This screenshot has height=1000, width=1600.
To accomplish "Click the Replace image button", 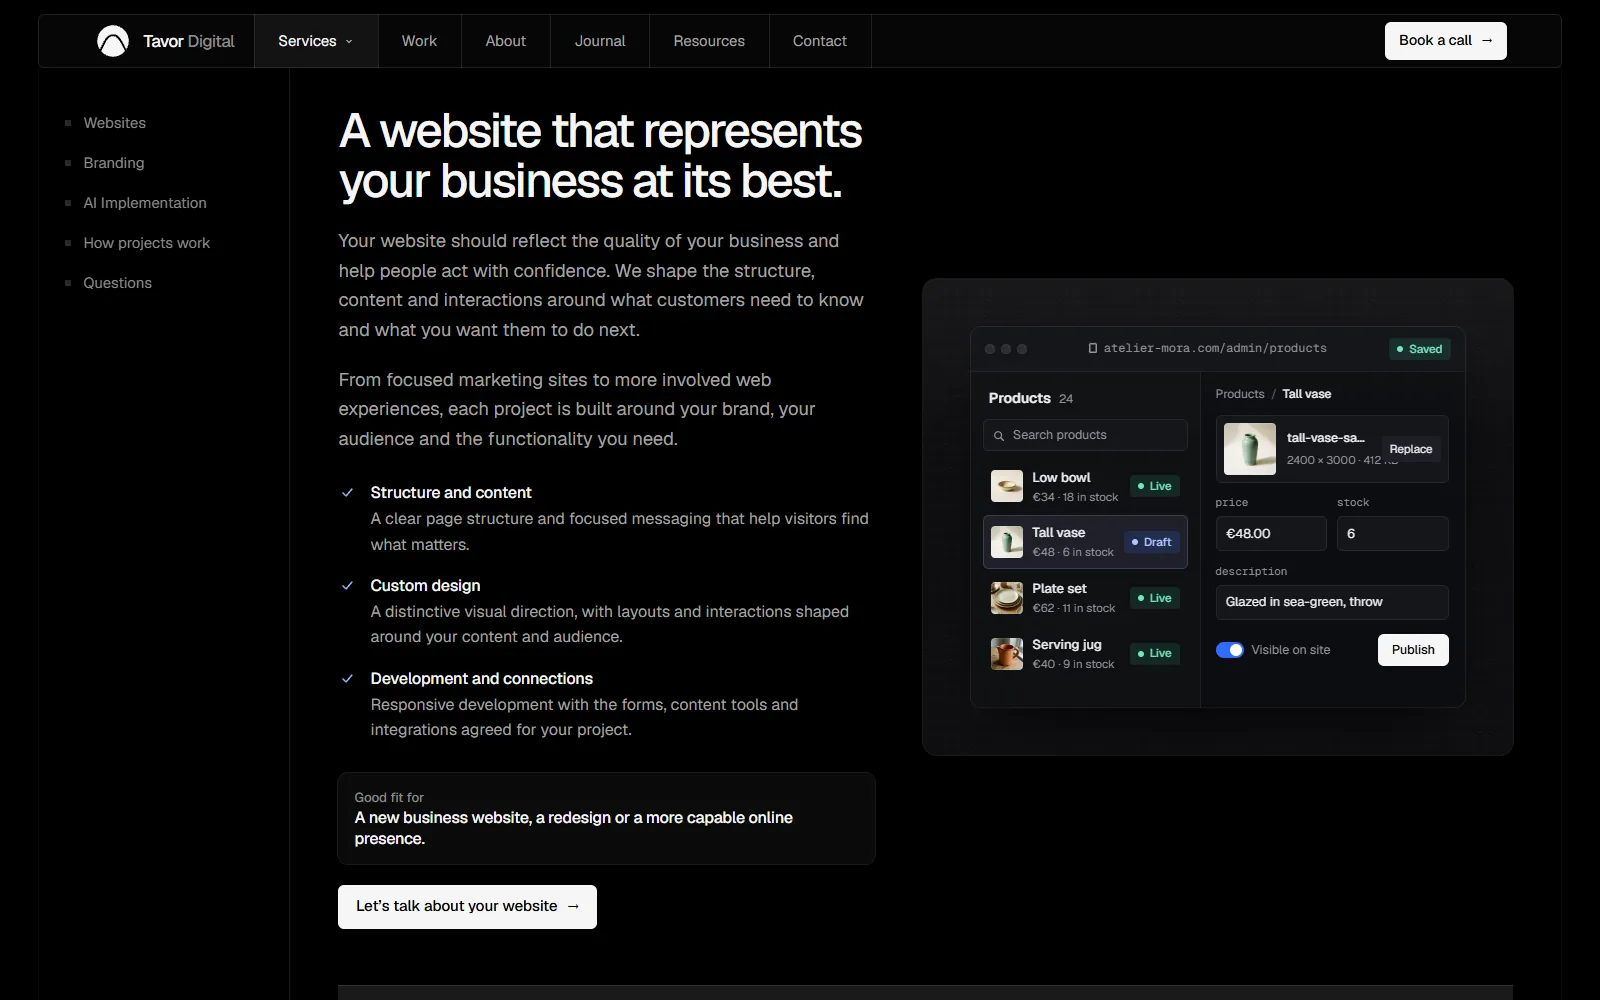I will tap(1410, 449).
